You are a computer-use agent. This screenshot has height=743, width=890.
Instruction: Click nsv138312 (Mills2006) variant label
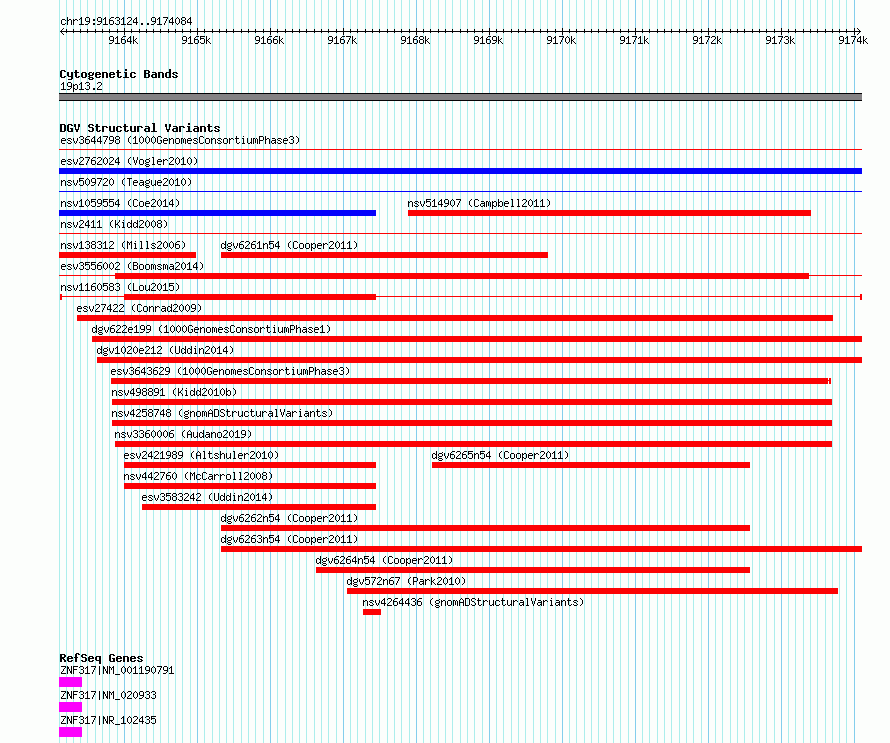[123, 245]
